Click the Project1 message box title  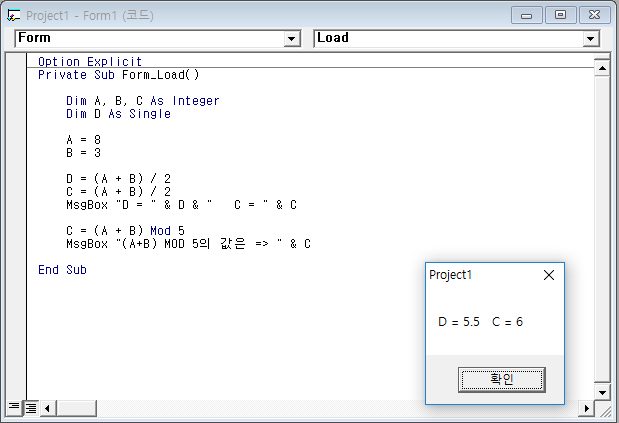tap(450, 275)
